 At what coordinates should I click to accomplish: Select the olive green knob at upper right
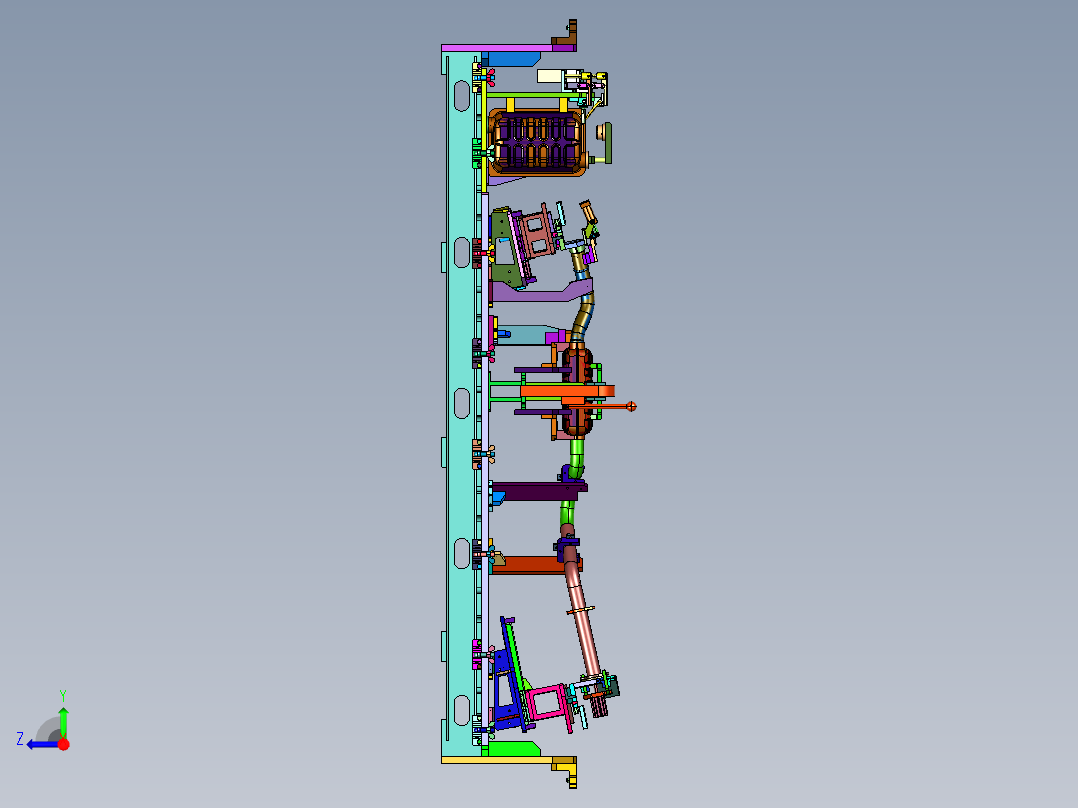606,142
